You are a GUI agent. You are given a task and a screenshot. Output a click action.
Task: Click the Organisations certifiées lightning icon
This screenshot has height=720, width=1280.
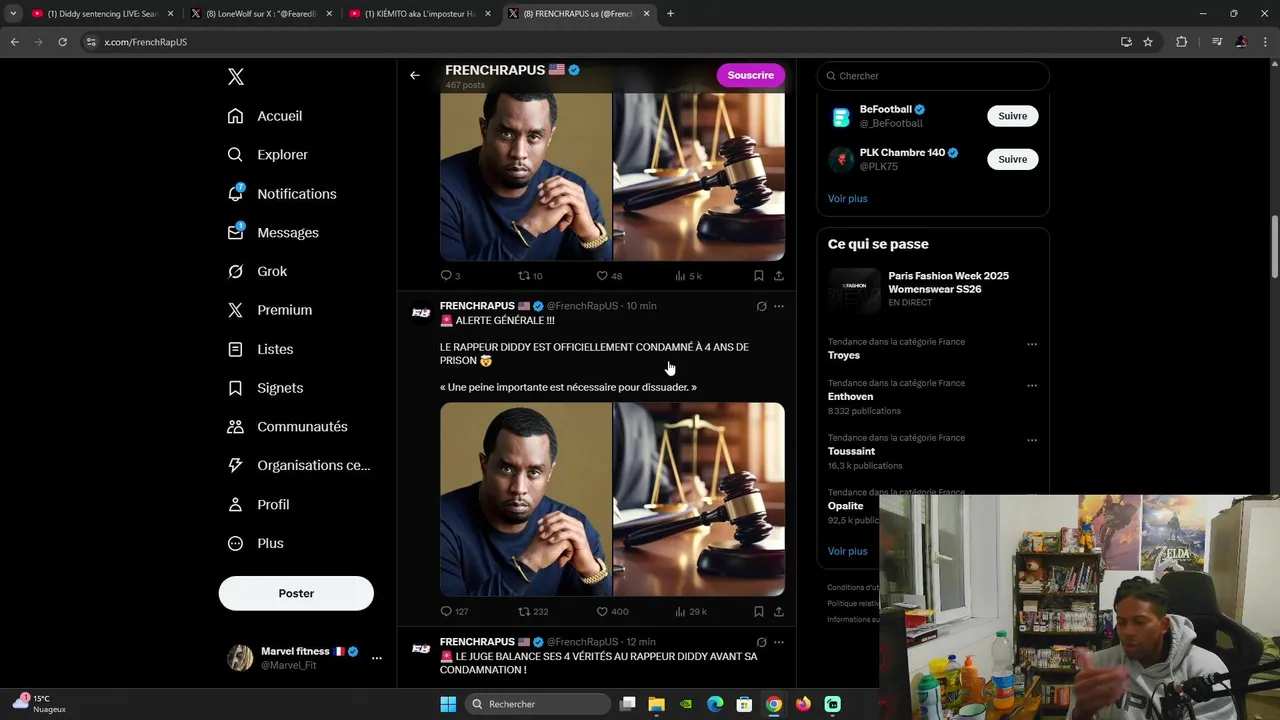click(235, 465)
